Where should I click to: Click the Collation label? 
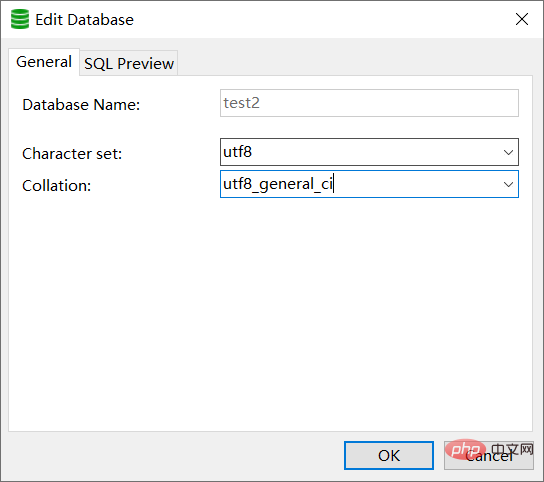click(x=57, y=186)
